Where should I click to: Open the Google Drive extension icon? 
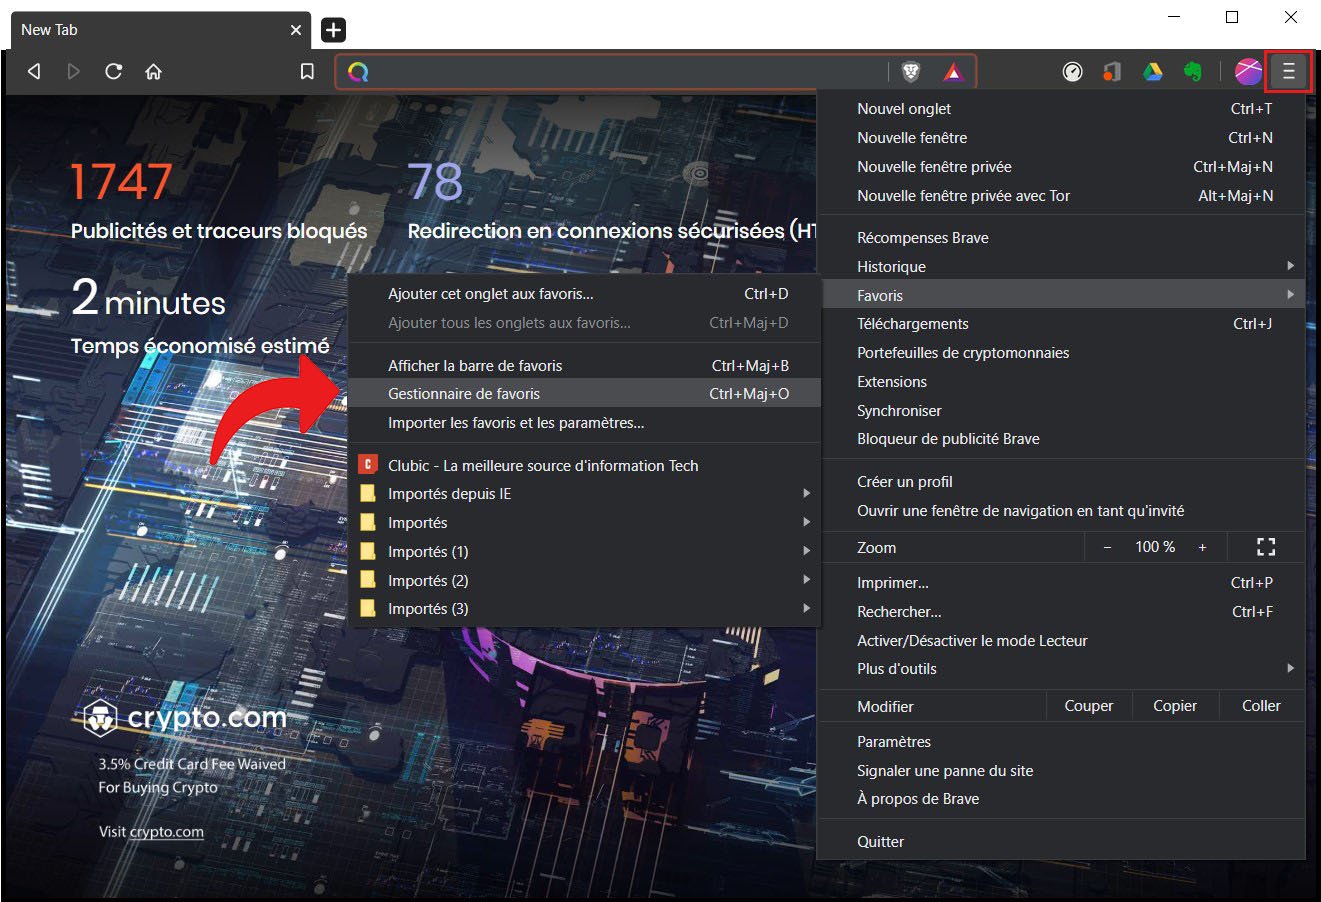point(1152,72)
